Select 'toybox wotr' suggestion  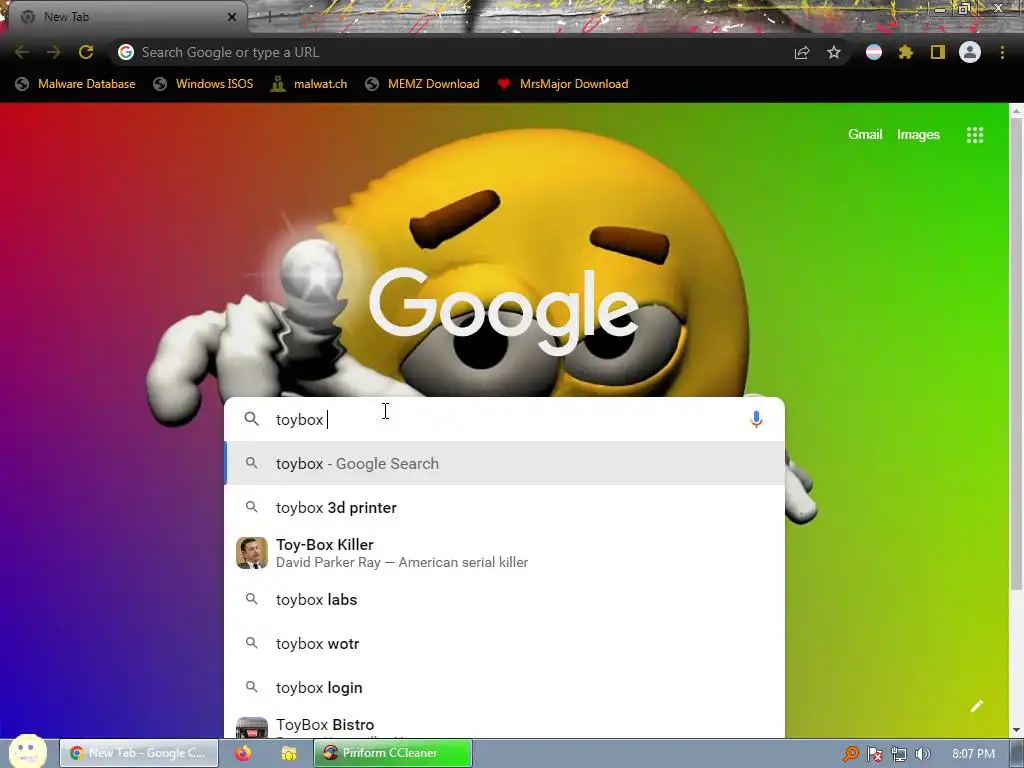504,643
